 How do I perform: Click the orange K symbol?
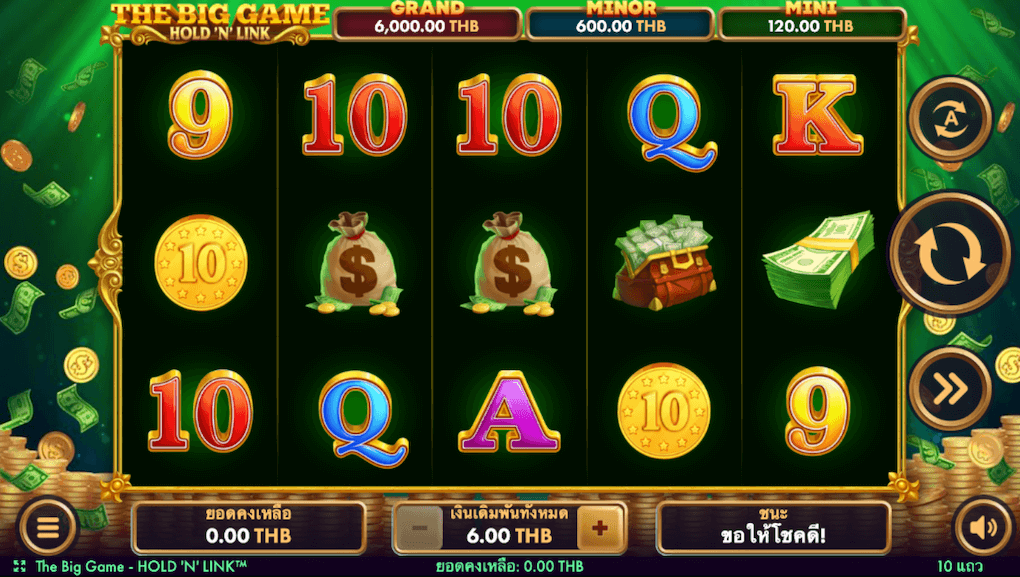pyautogui.click(x=818, y=115)
